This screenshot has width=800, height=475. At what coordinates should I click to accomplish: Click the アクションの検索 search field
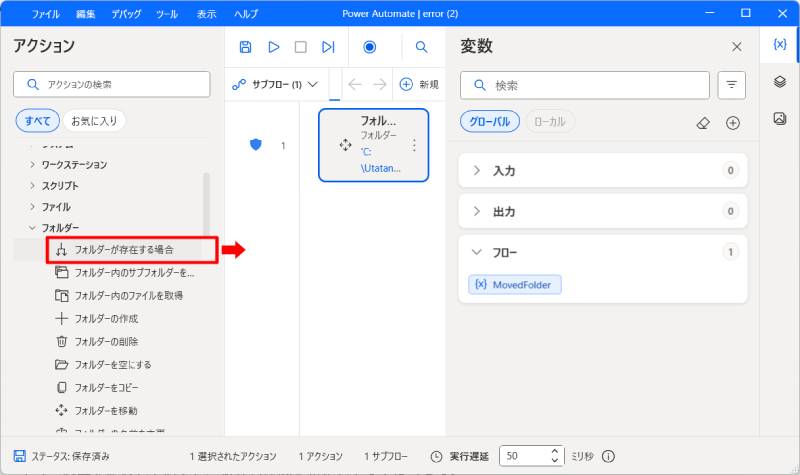pyautogui.click(x=112, y=84)
